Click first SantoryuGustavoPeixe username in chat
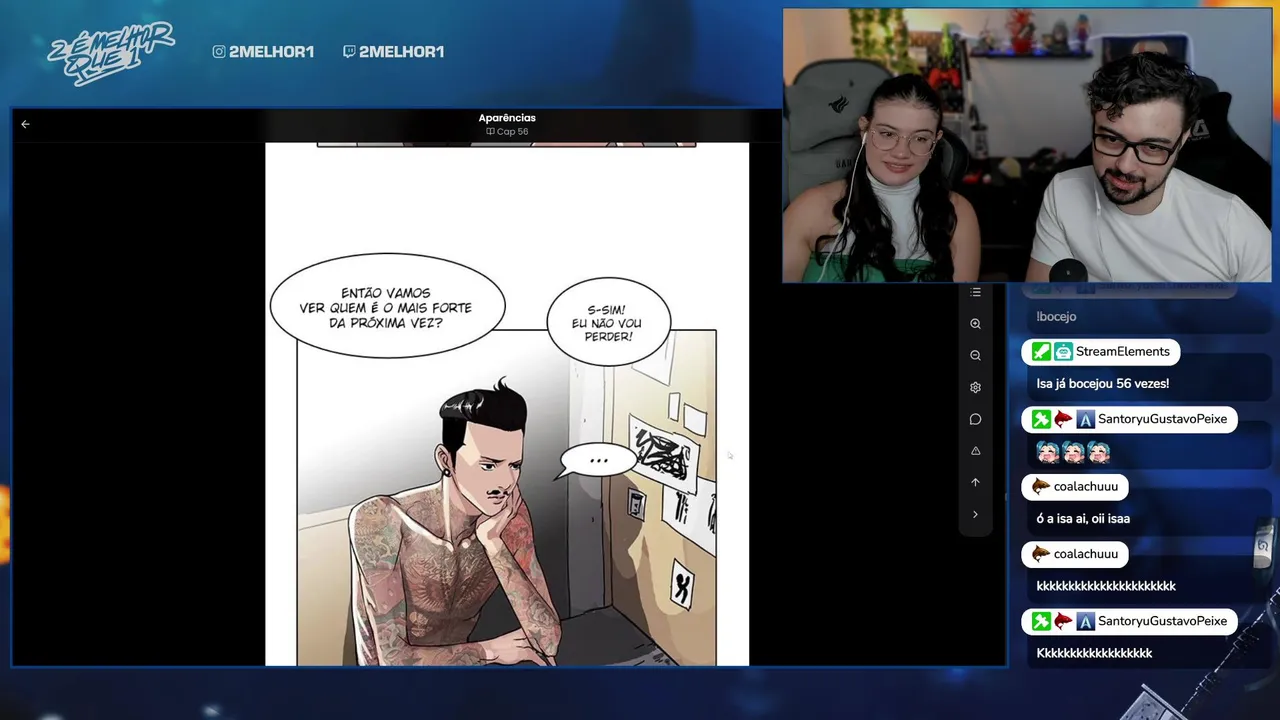 pos(1162,419)
